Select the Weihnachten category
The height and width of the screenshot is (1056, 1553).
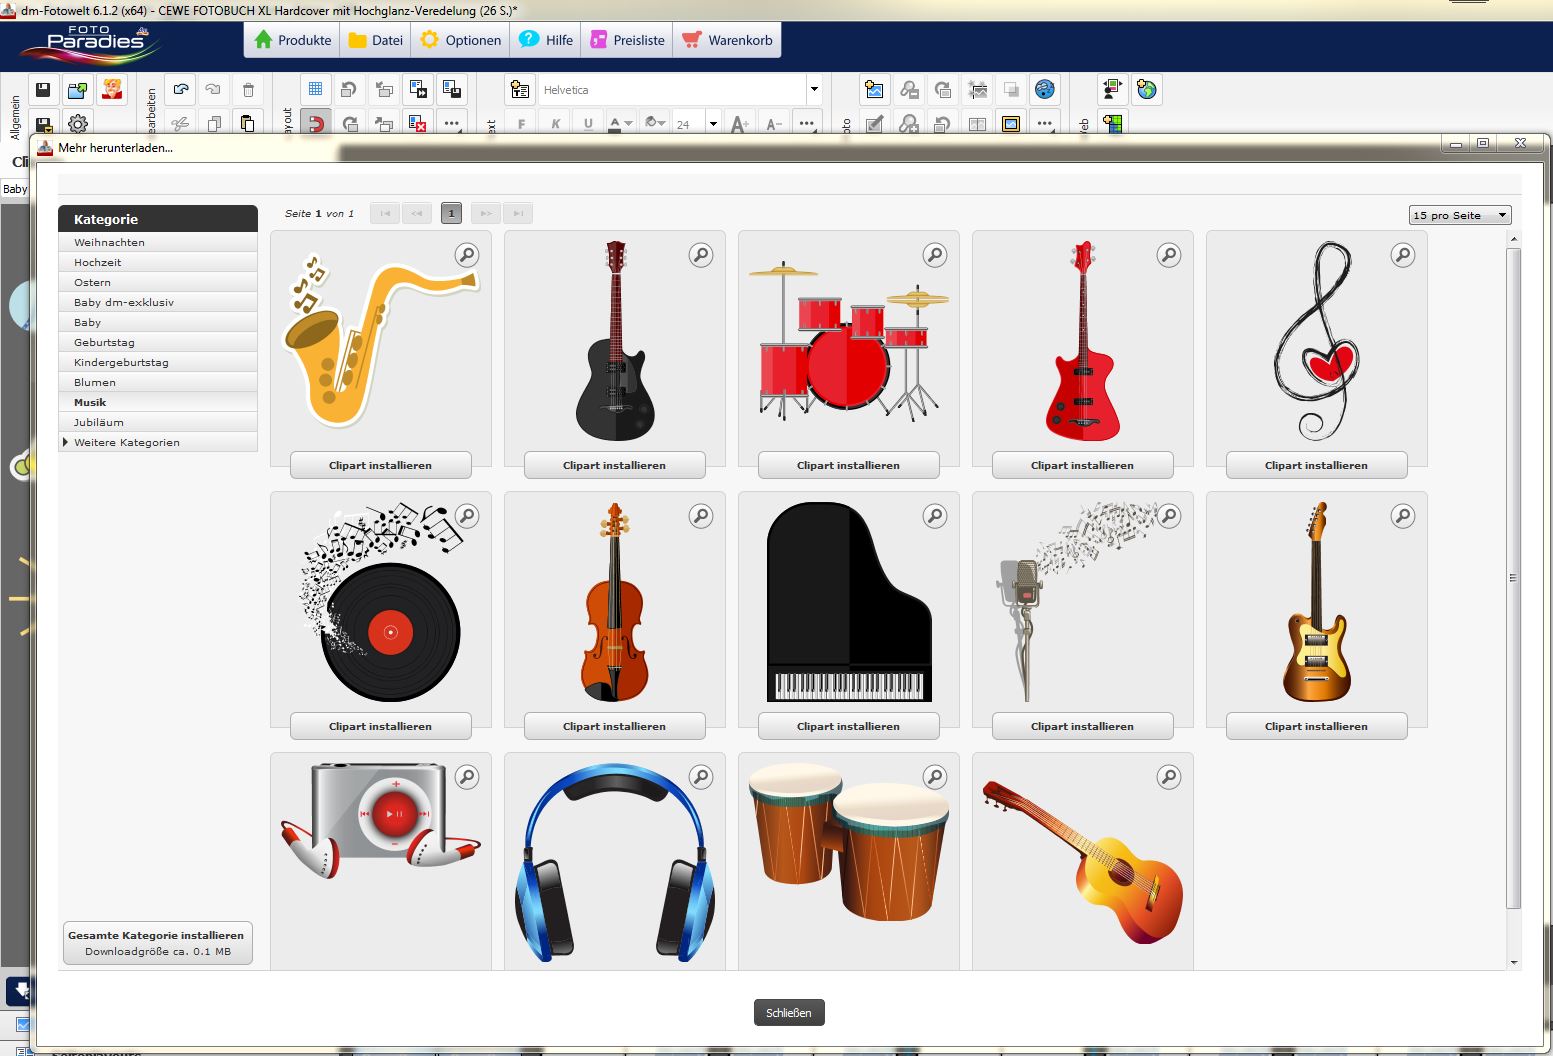[109, 242]
